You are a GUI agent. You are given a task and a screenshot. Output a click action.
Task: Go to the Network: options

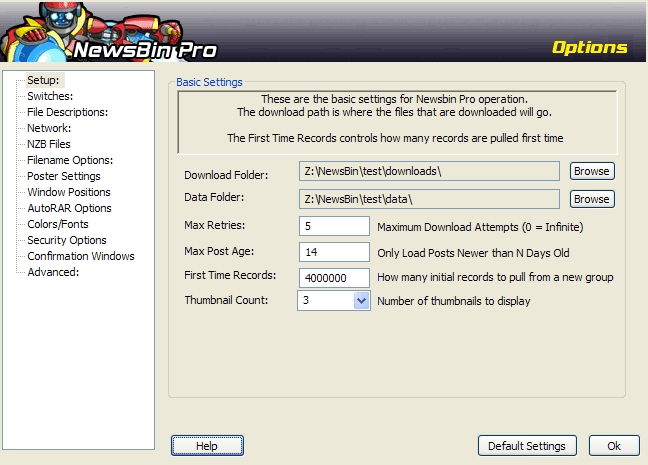[49, 128]
